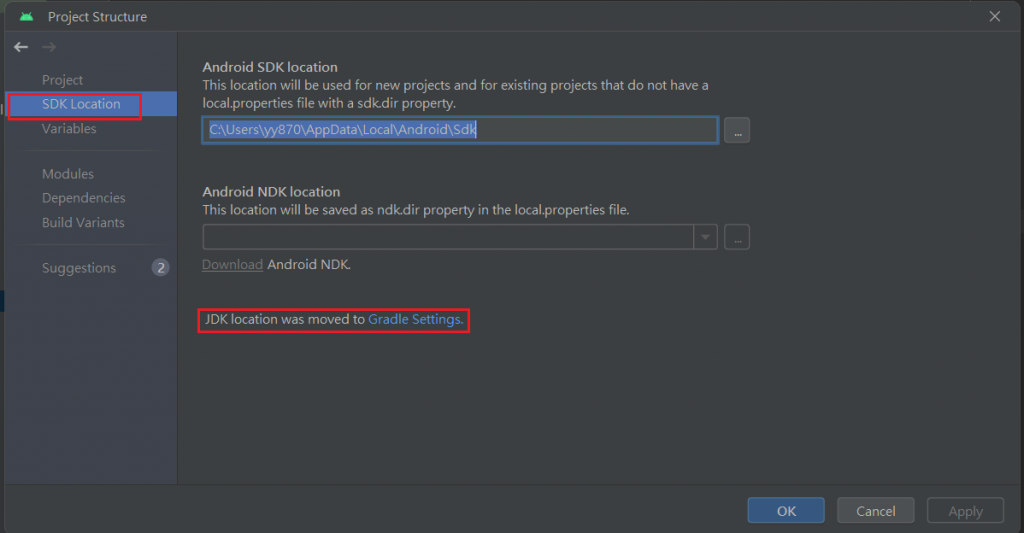The width and height of the screenshot is (1024, 533).
Task: Select SDK Location in the sidebar
Action: point(91,104)
